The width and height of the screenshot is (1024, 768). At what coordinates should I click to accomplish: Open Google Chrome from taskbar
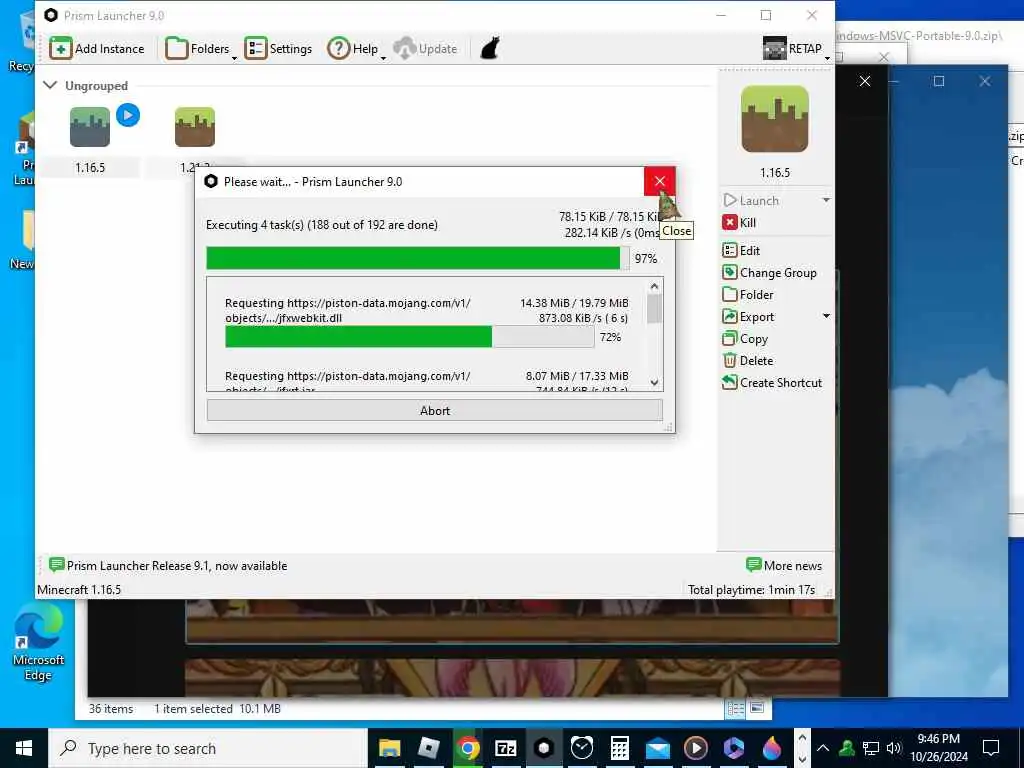click(467, 748)
